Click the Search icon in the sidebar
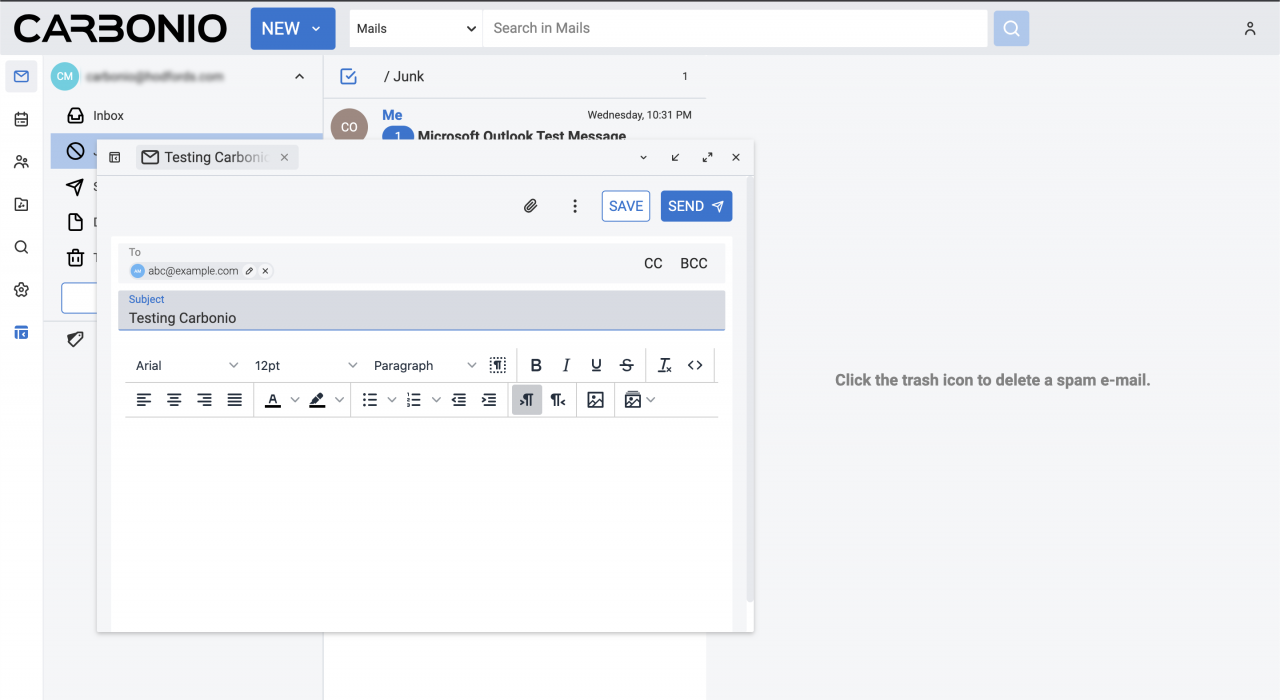1280x700 pixels. pos(21,247)
